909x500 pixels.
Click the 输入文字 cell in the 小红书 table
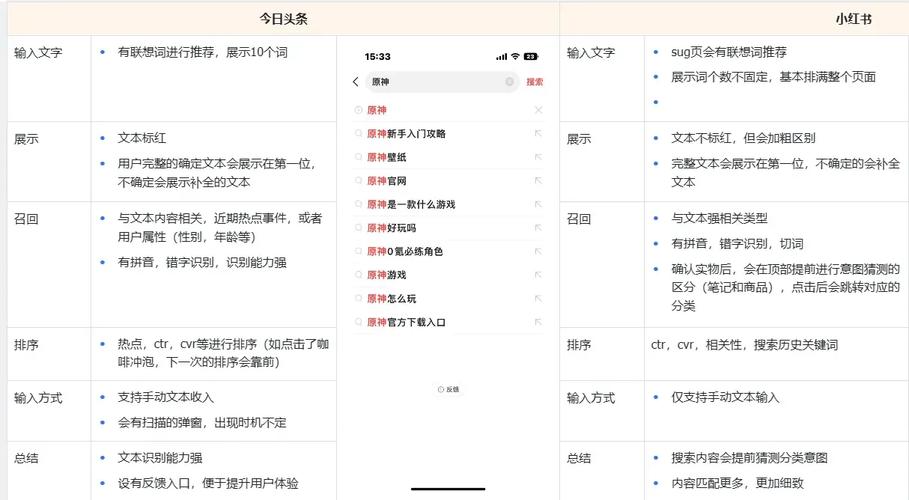(590, 53)
